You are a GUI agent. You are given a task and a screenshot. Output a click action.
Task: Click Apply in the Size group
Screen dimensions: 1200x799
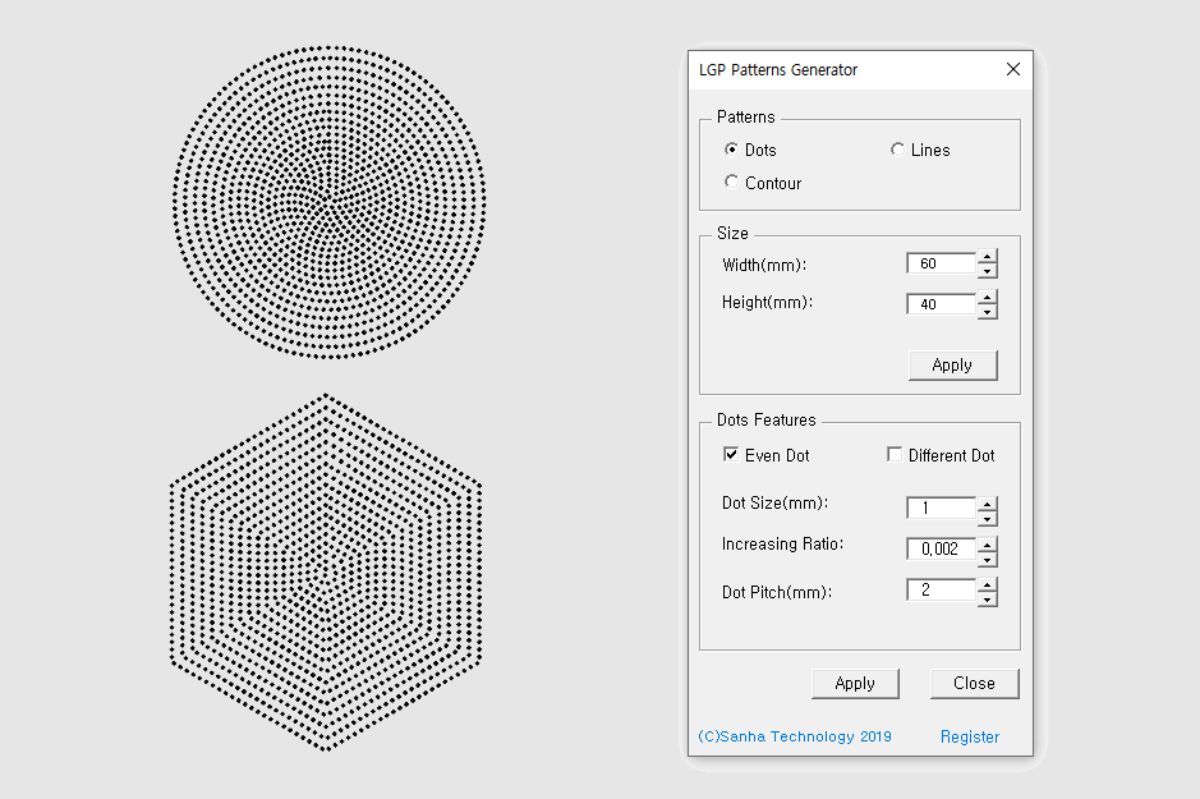pos(952,365)
